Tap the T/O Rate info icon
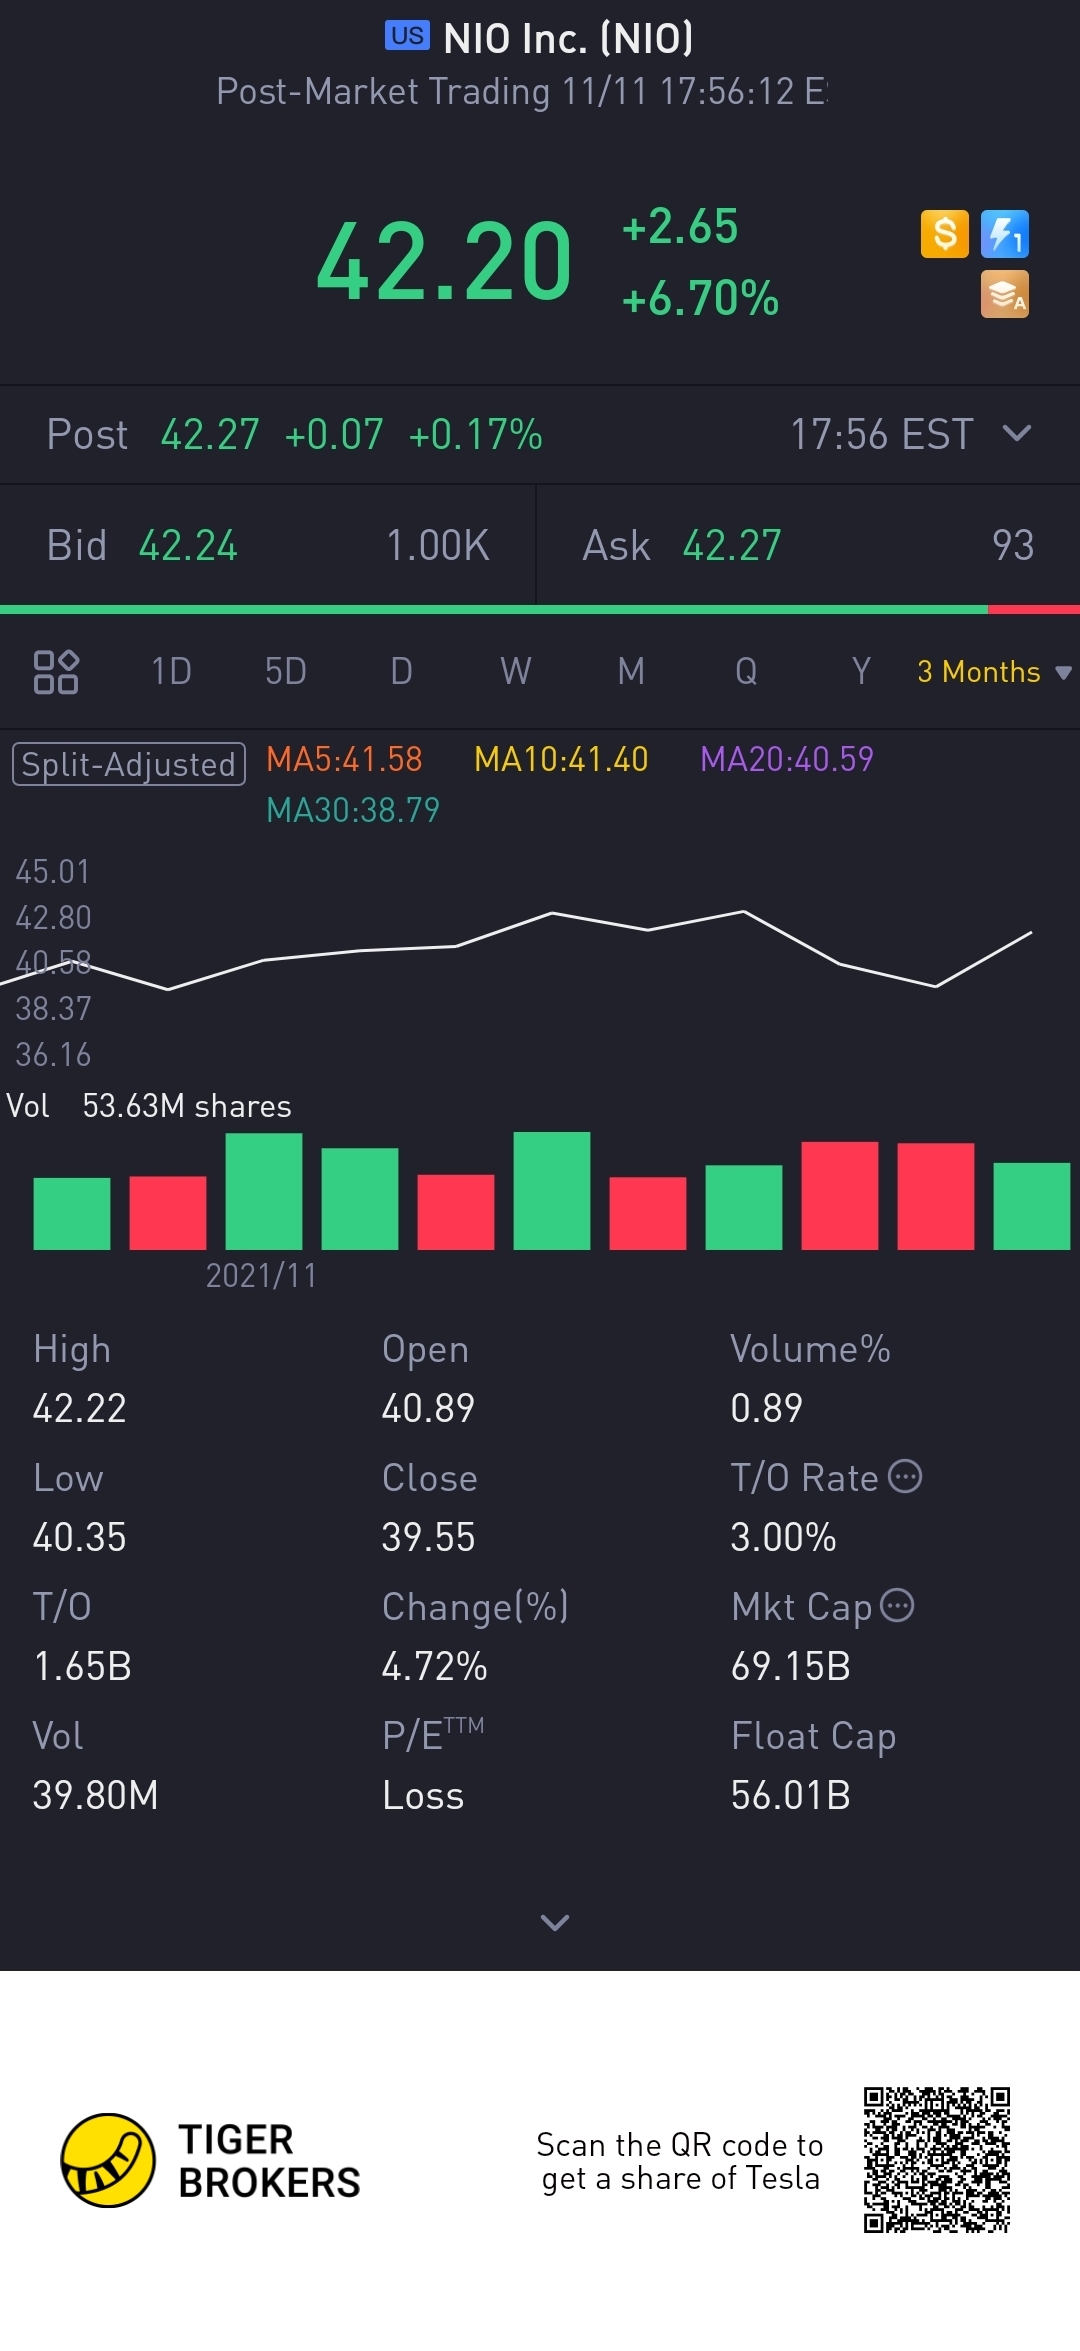 [x=905, y=1476]
